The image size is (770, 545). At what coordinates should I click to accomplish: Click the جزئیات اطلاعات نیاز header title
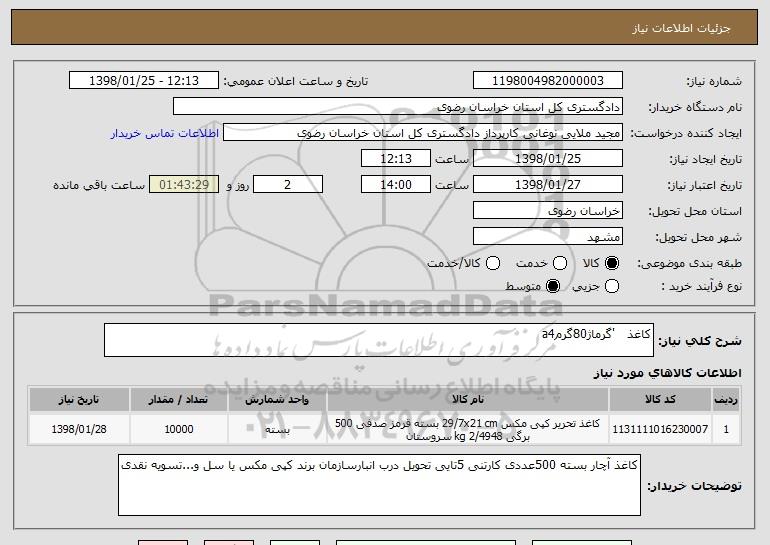[x=681, y=28]
